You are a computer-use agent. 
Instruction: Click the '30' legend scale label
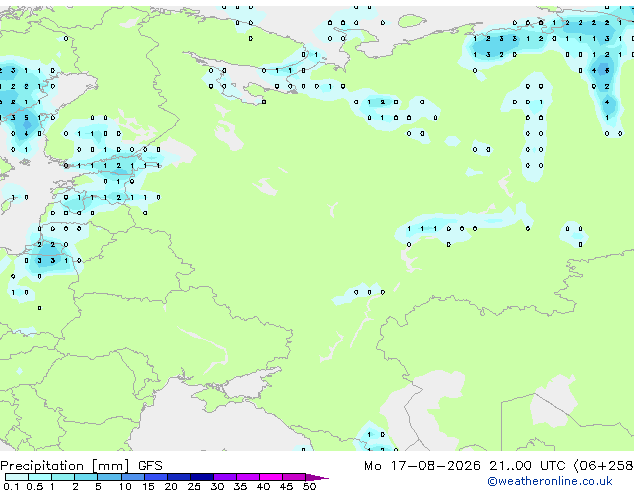217,486
